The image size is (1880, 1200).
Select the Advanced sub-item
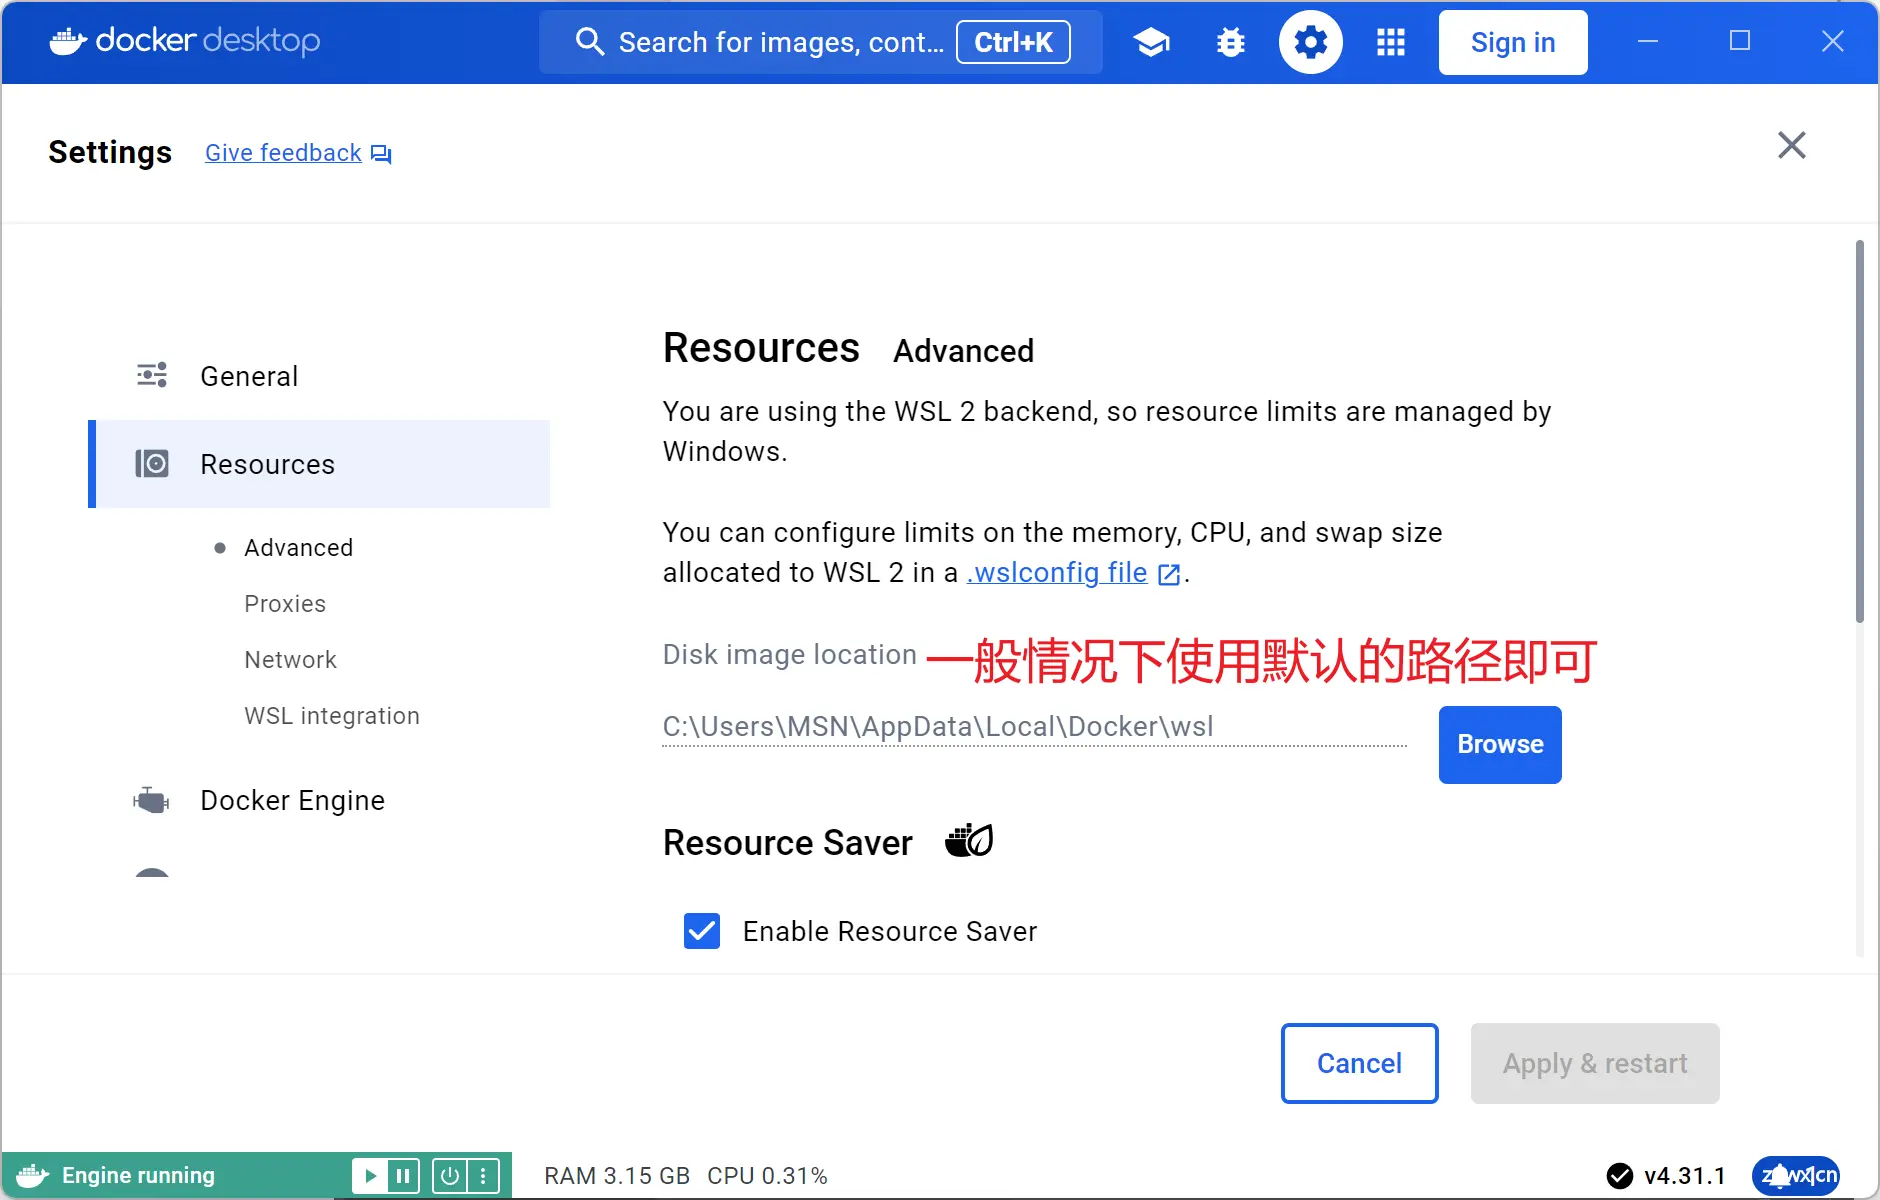298,548
